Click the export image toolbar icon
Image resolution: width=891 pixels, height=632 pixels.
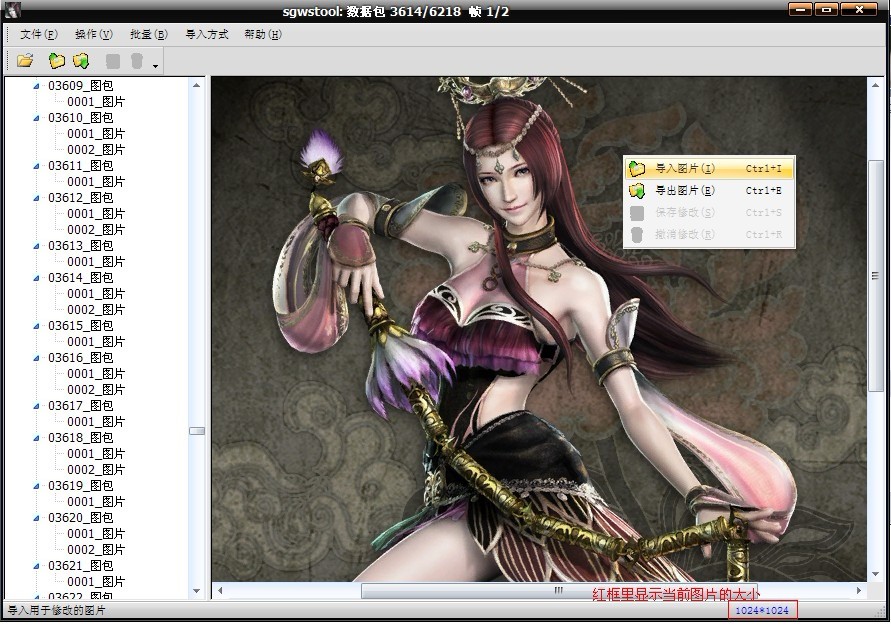(81, 61)
